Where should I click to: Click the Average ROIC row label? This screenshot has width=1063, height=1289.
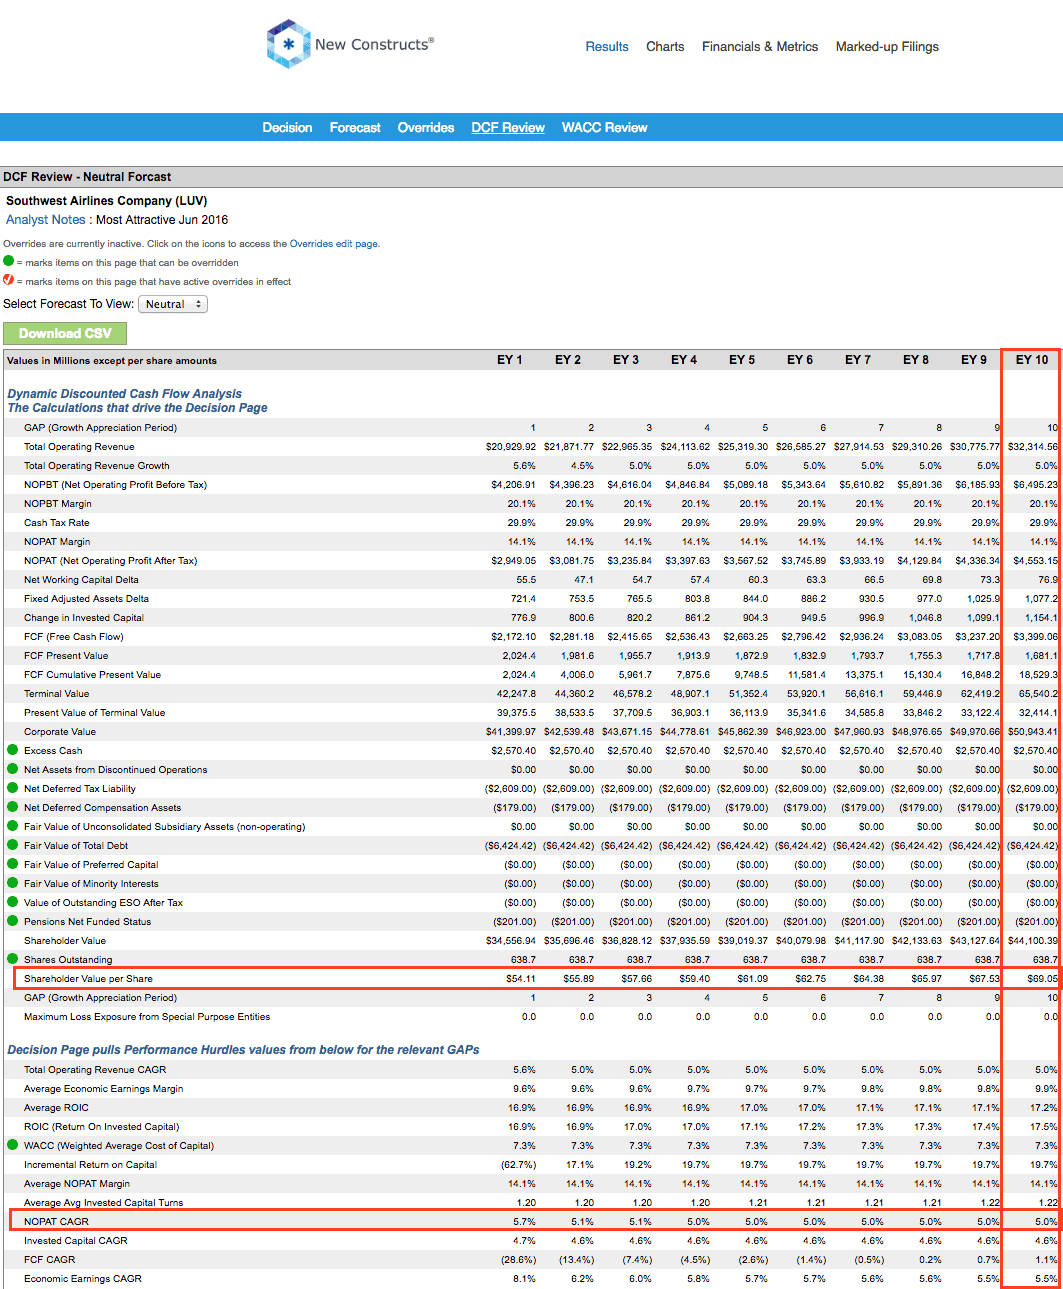tap(56, 1108)
